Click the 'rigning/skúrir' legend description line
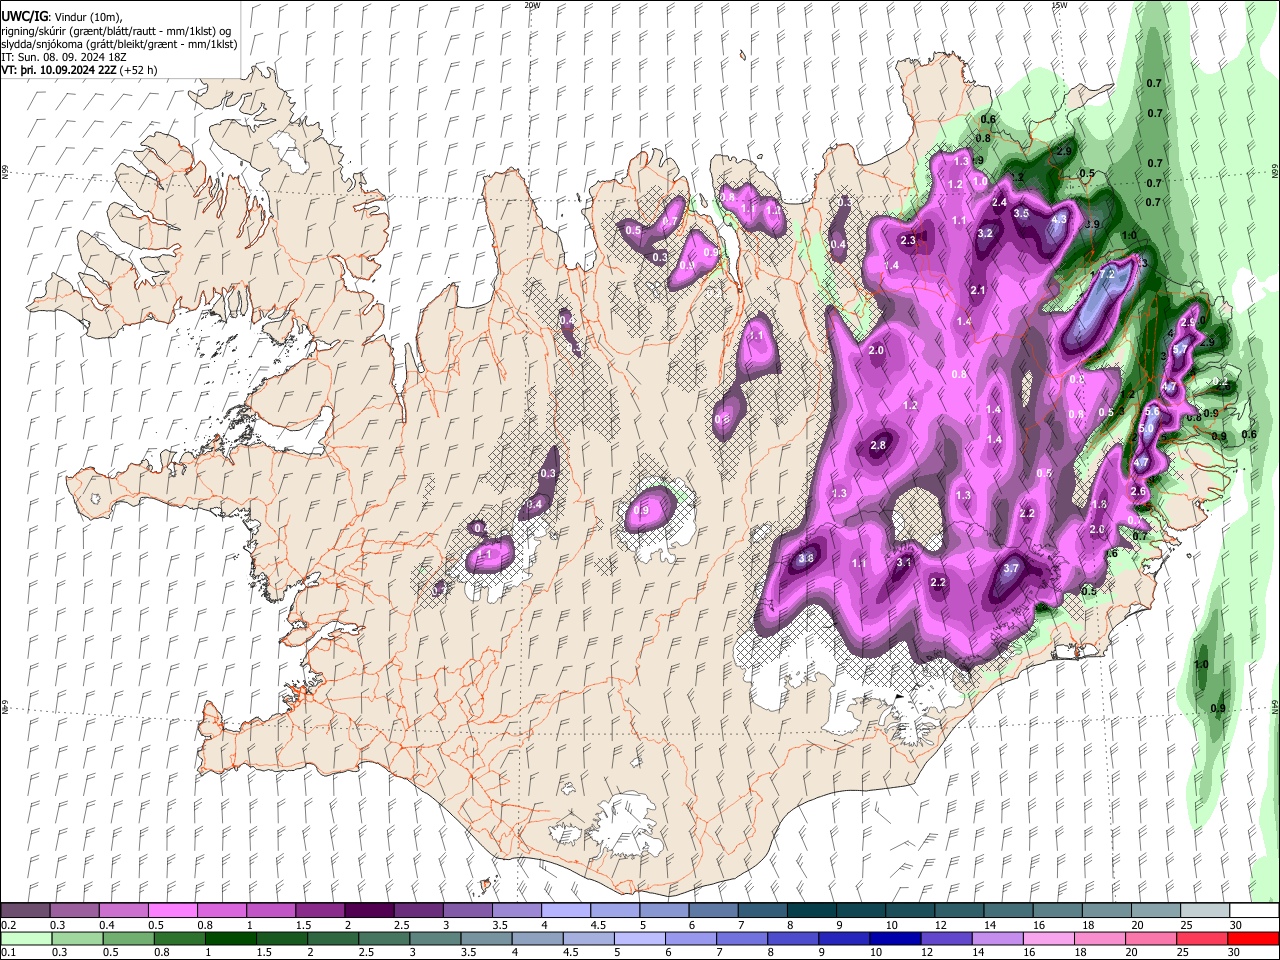1280x960 pixels. coord(116,31)
